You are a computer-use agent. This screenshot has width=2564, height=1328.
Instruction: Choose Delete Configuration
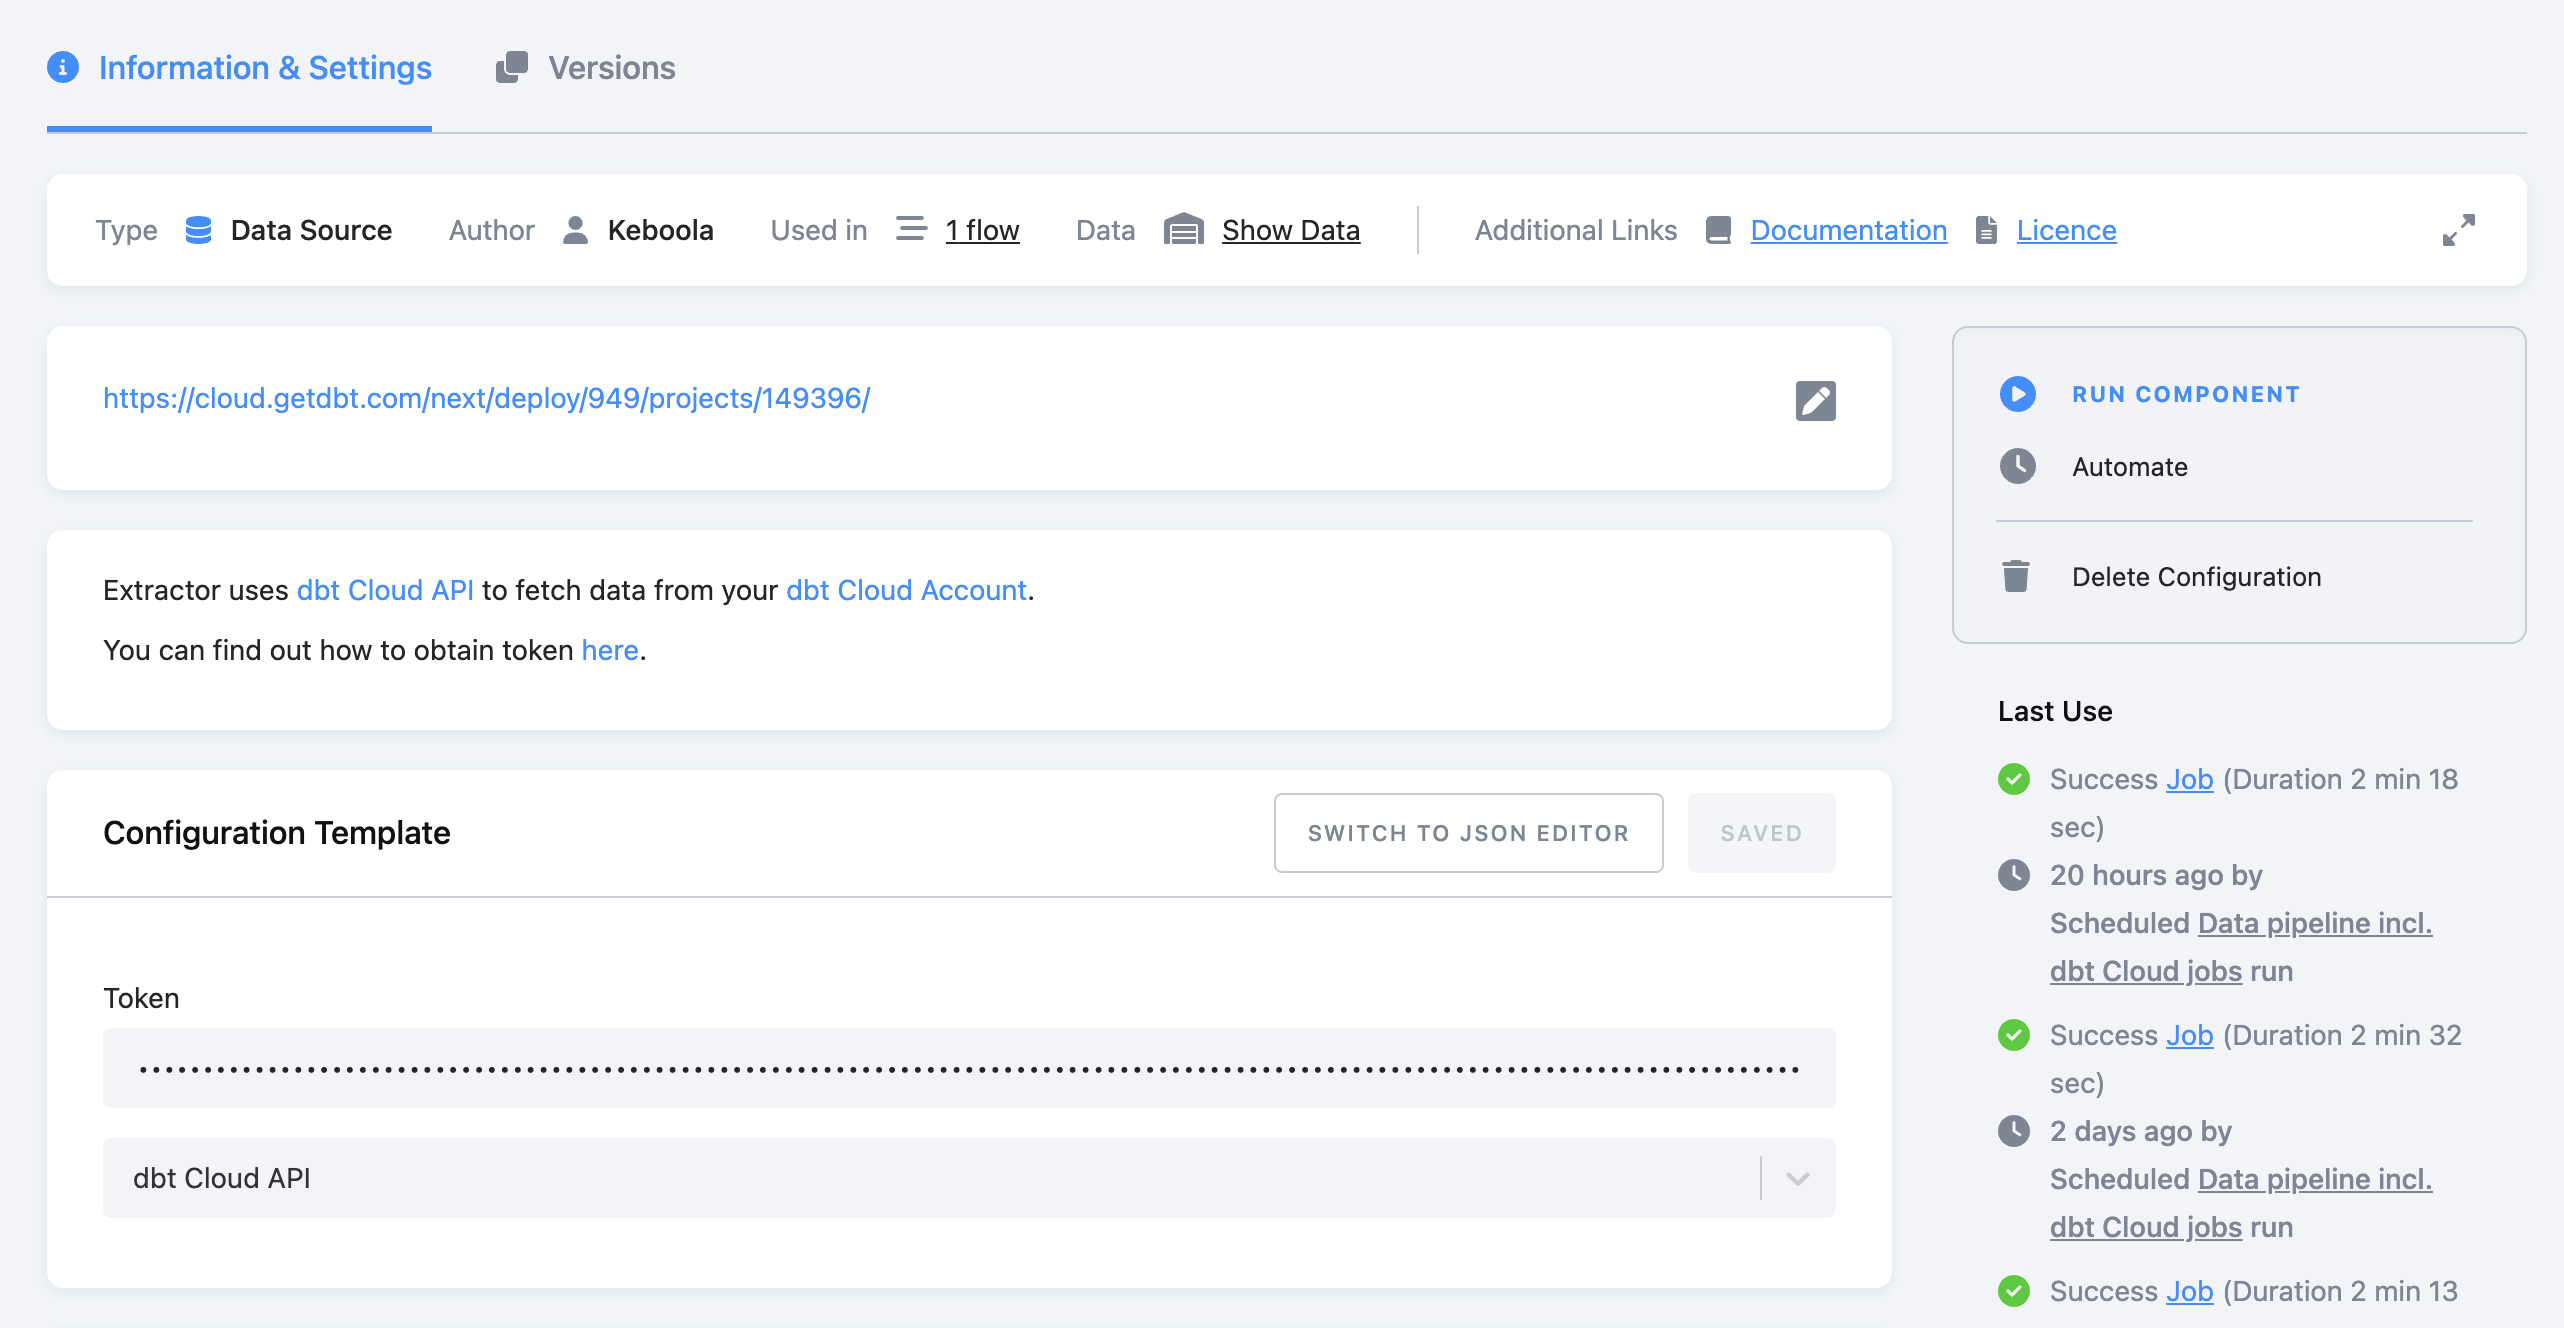[x=2196, y=577]
